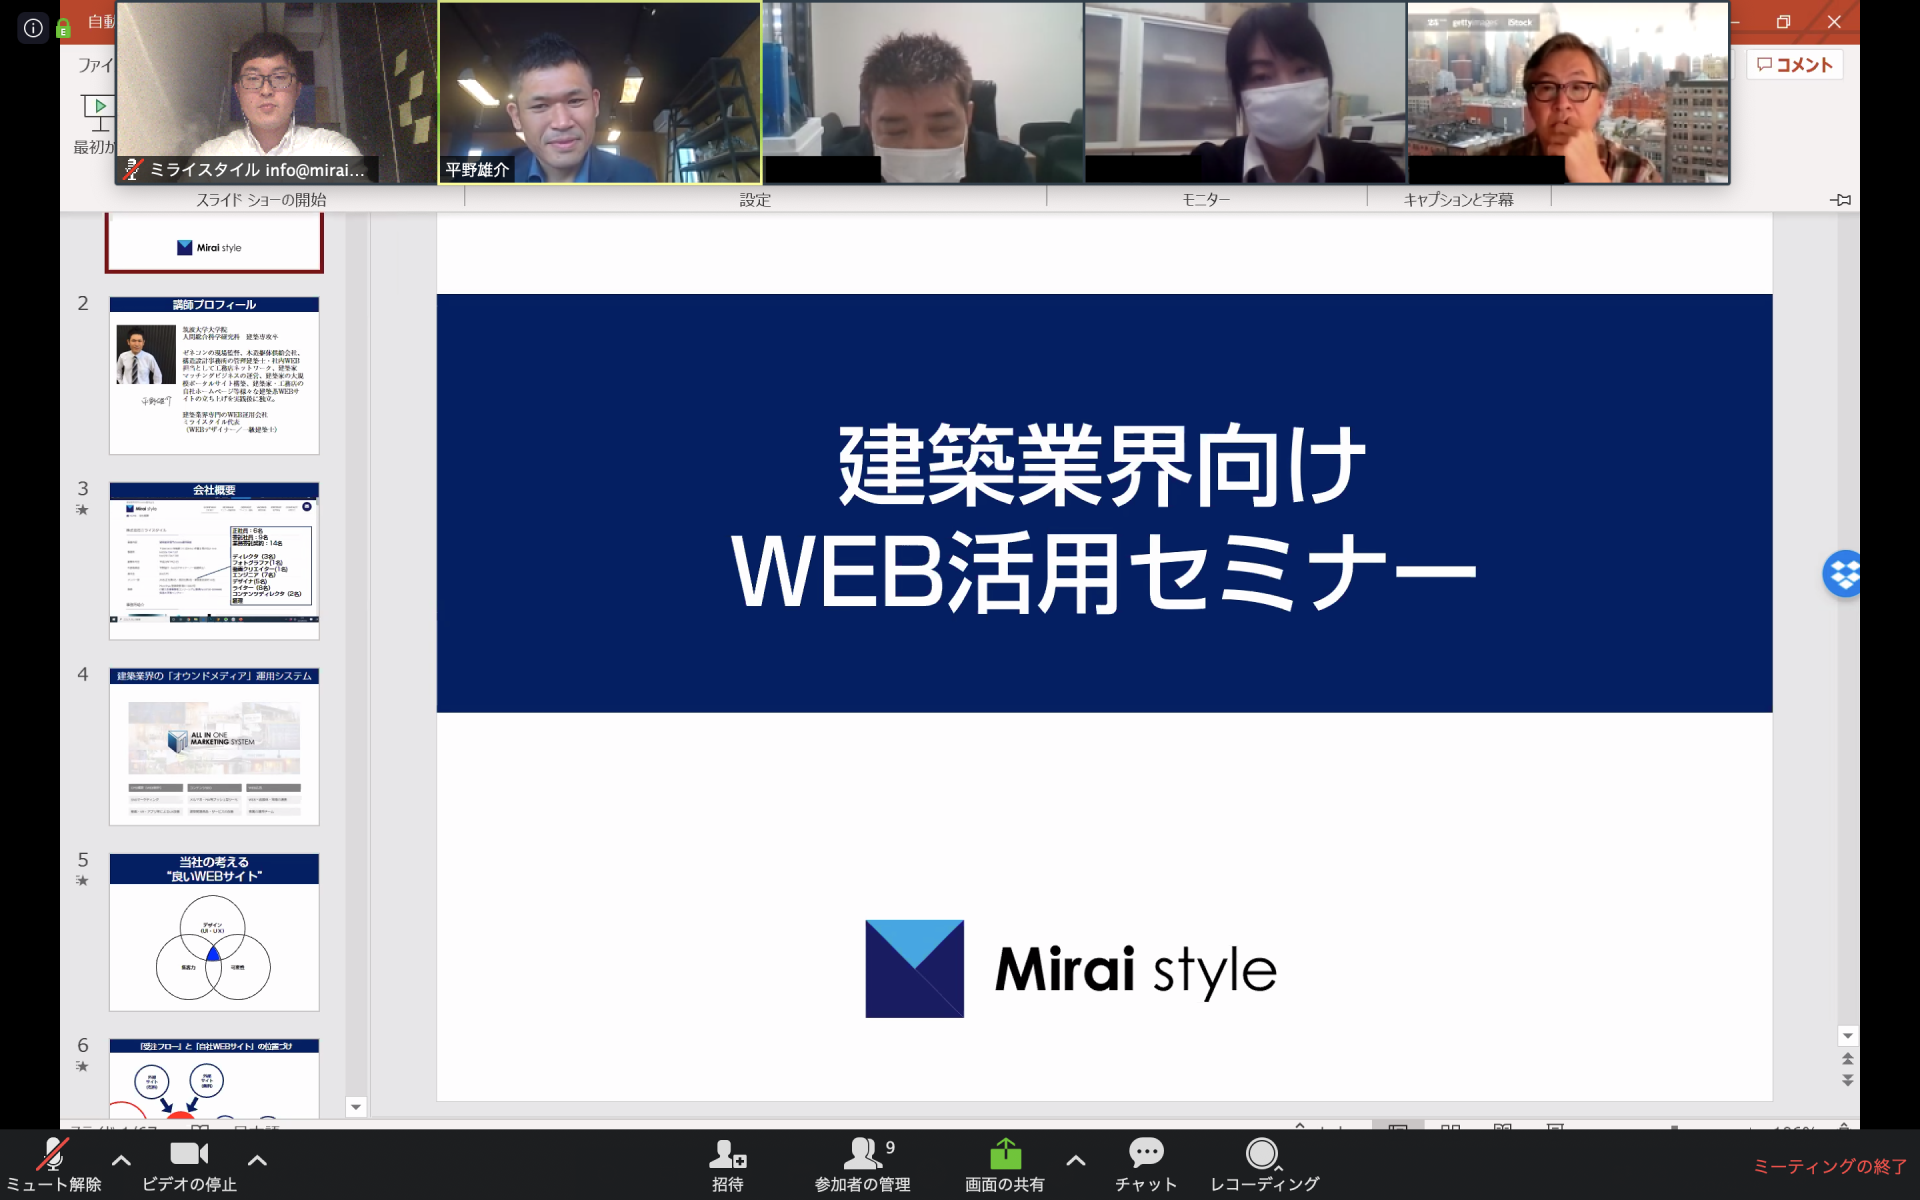Click the start-from-beginning slideshow icon
This screenshot has width=1920, height=1200.
[x=98, y=111]
